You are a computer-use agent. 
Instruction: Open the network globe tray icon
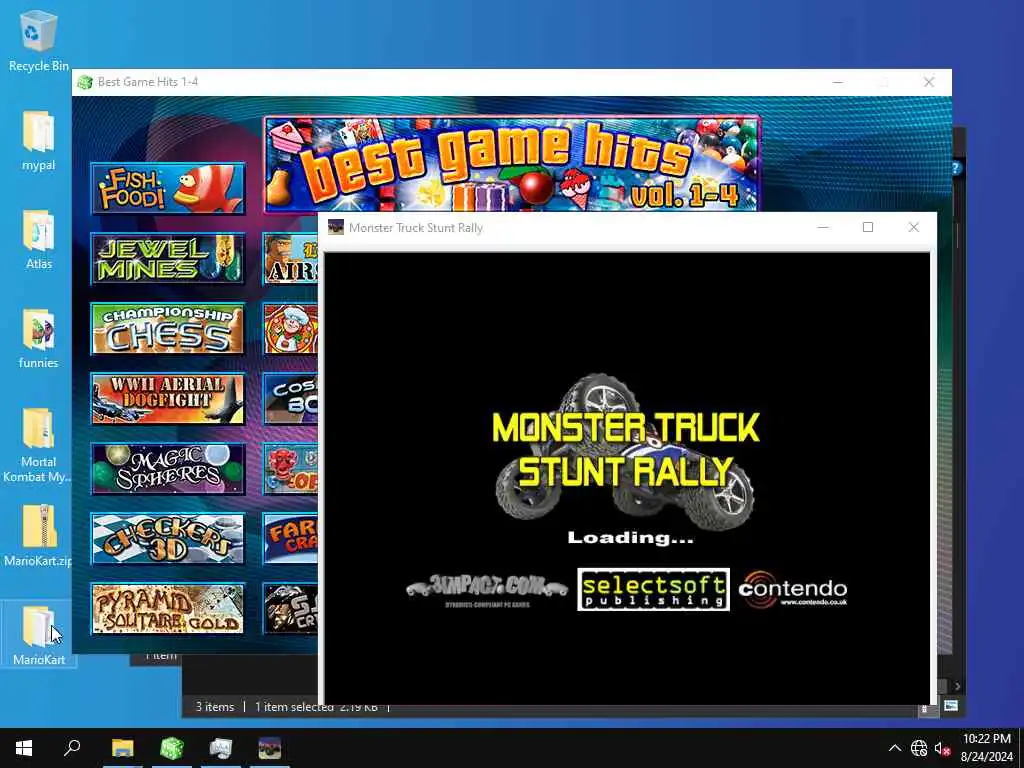[919, 748]
